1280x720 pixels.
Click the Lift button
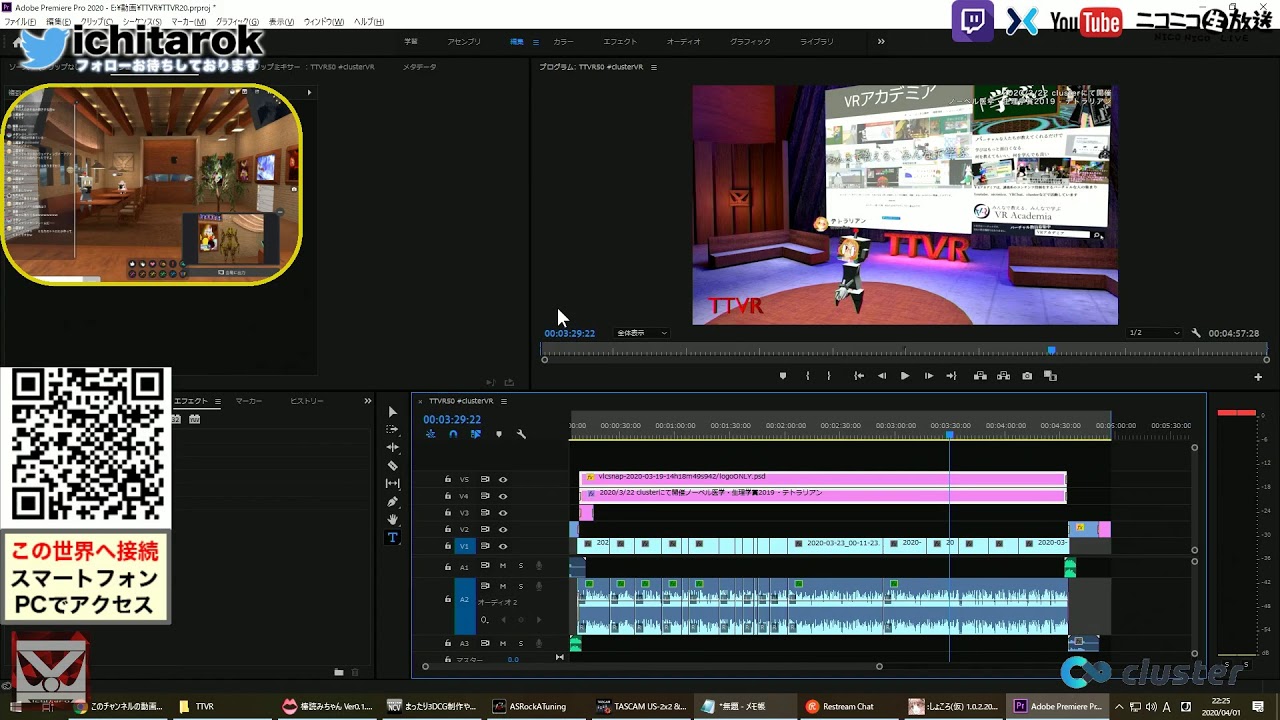pos(980,376)
